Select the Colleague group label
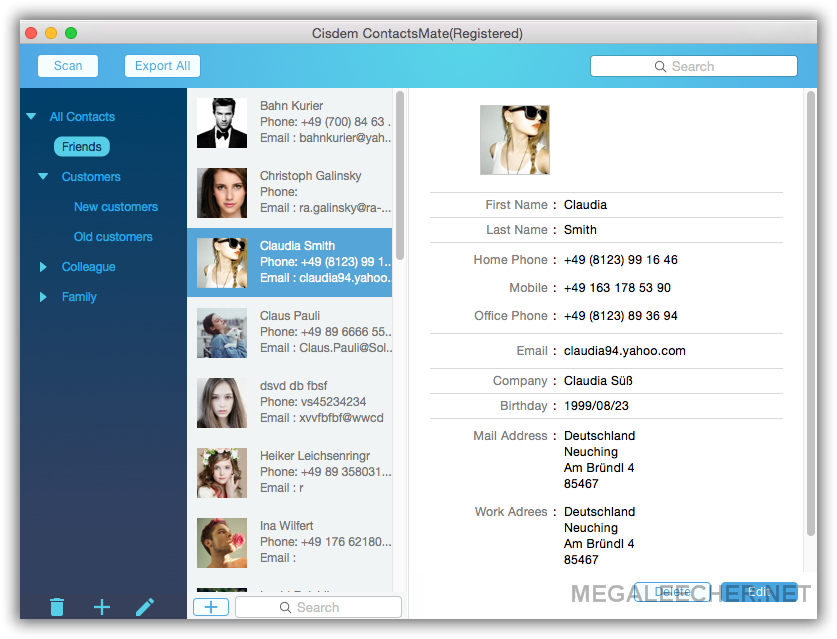Image resolution: width=837 pixels, height=639 pixels. coord(89,267)
